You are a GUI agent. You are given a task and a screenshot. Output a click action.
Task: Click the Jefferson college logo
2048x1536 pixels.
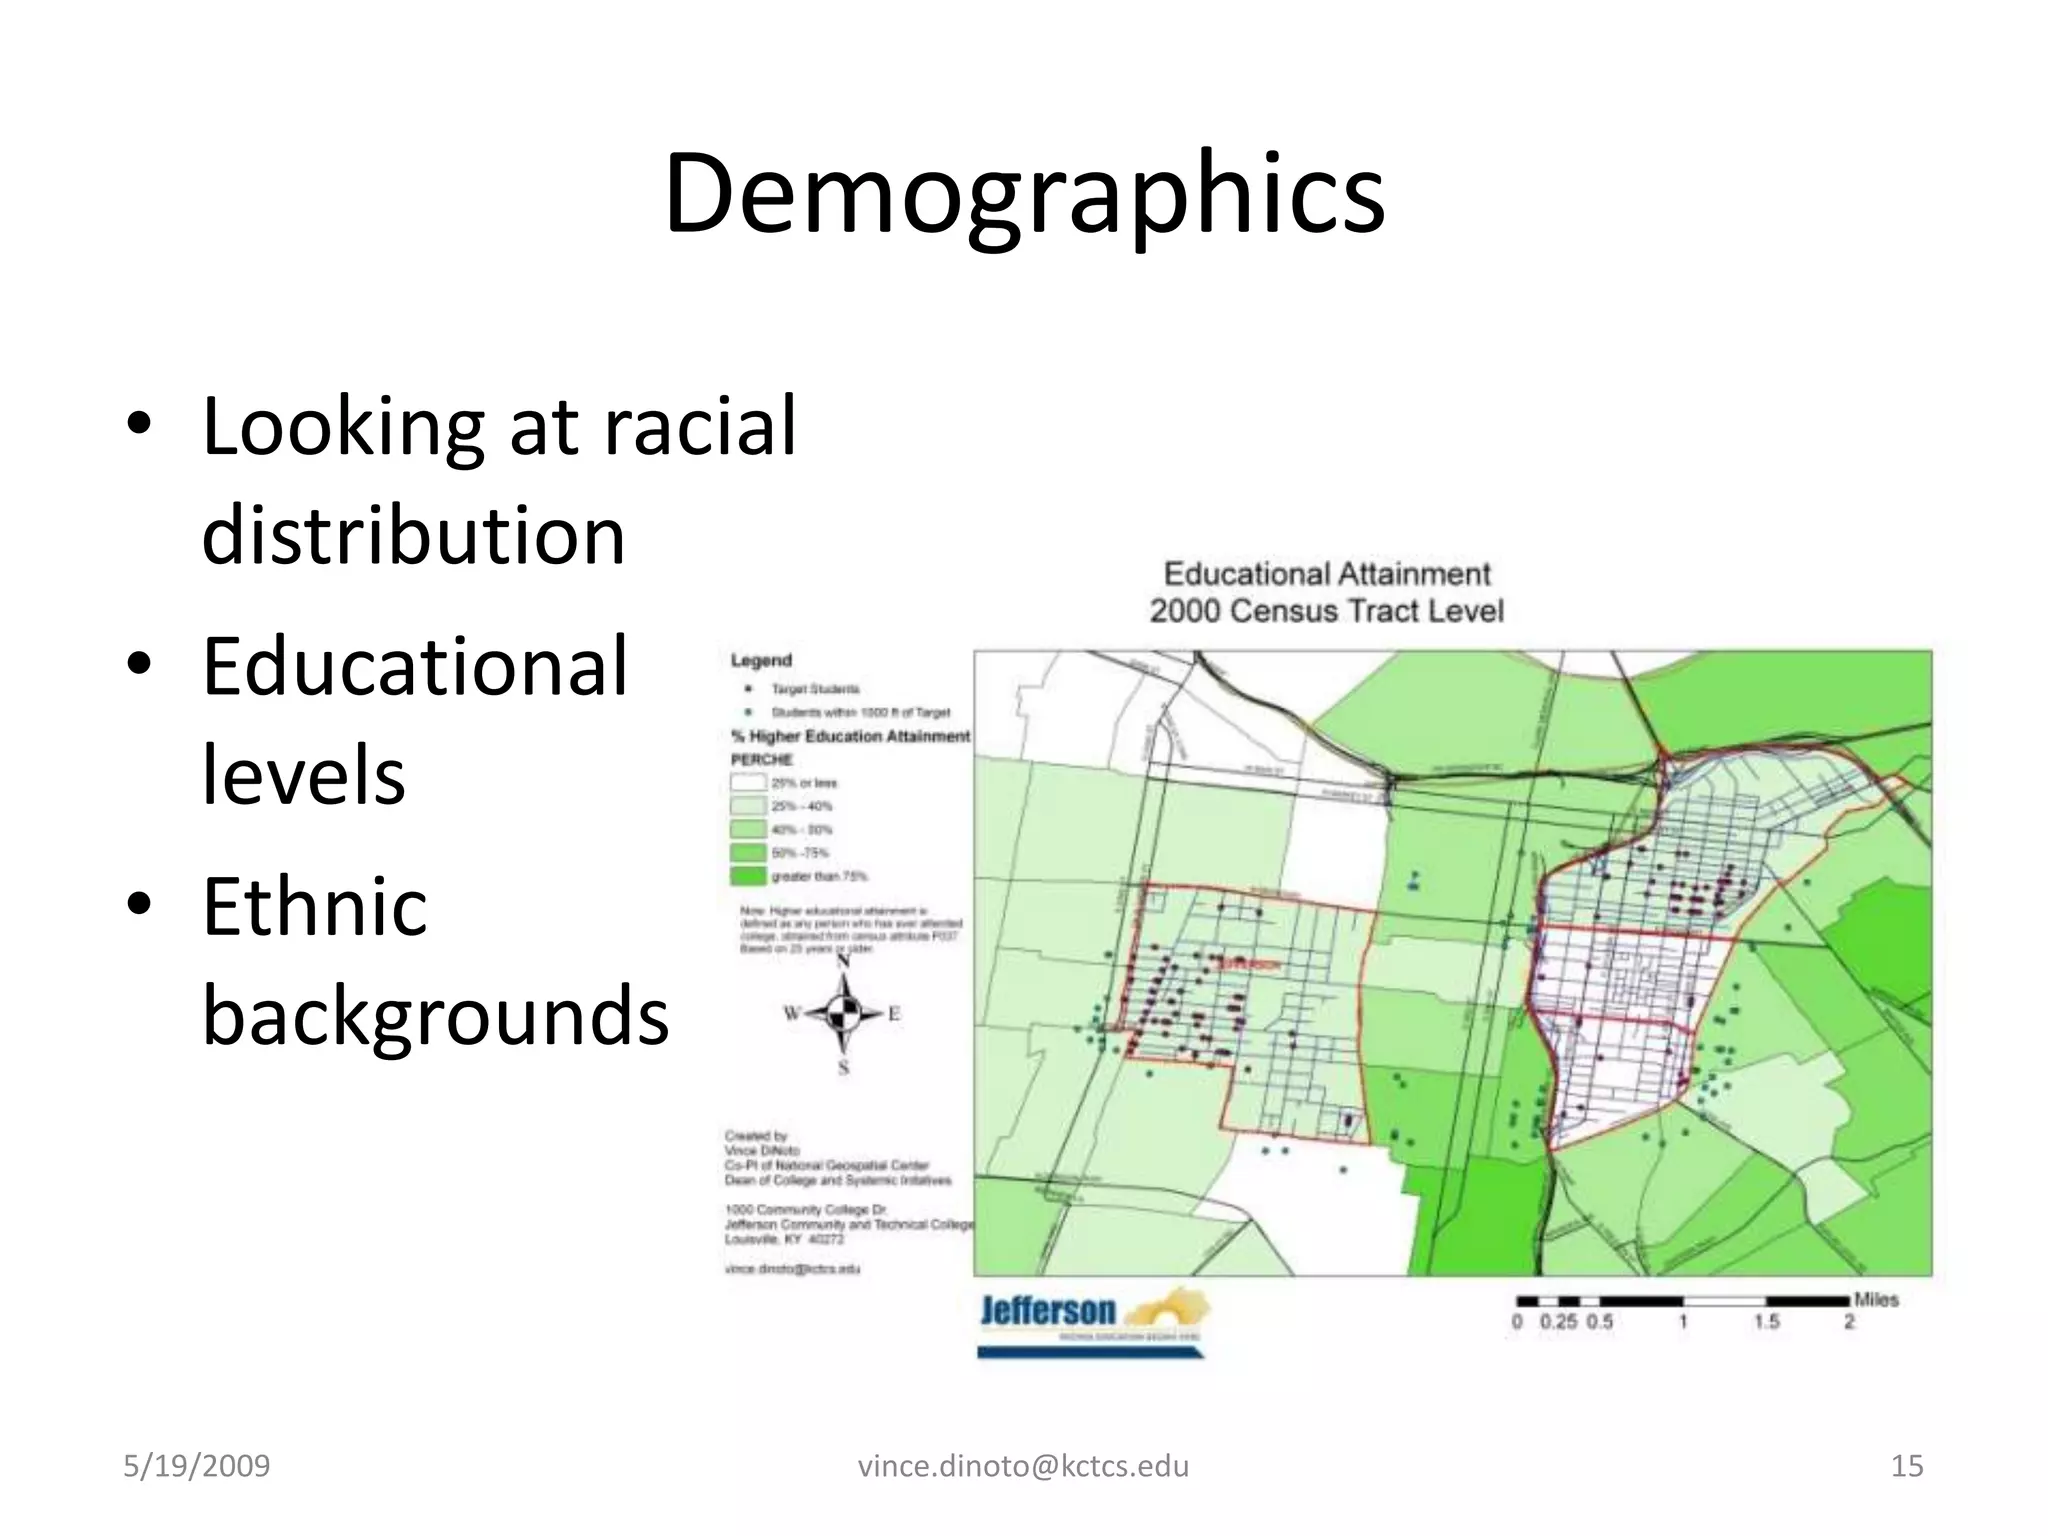(x=1093, y=1324)
